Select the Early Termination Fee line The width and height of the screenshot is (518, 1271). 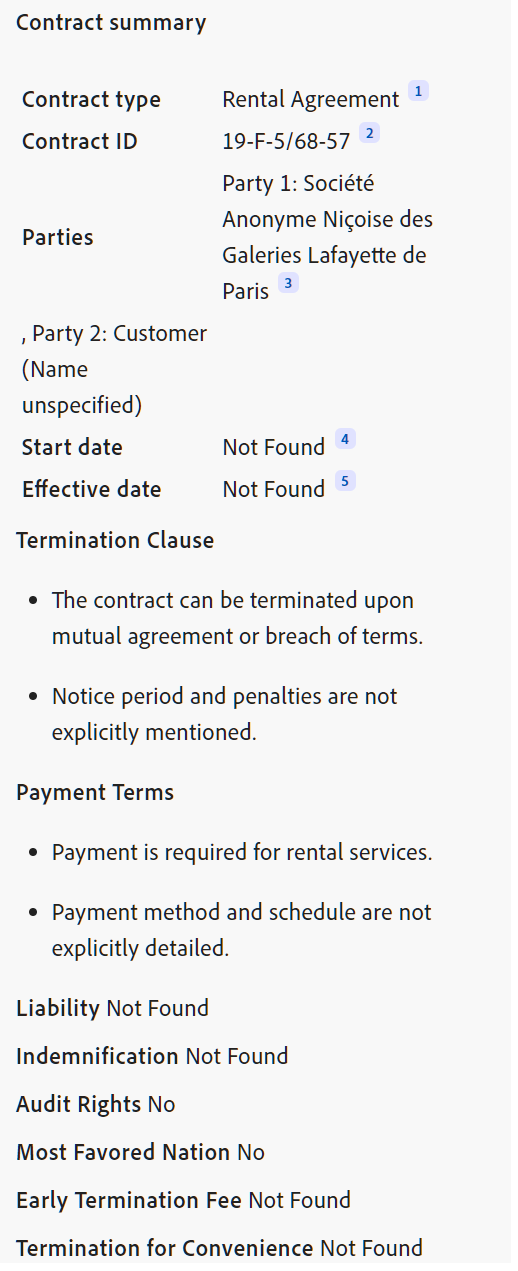(x=183, y=1200)
